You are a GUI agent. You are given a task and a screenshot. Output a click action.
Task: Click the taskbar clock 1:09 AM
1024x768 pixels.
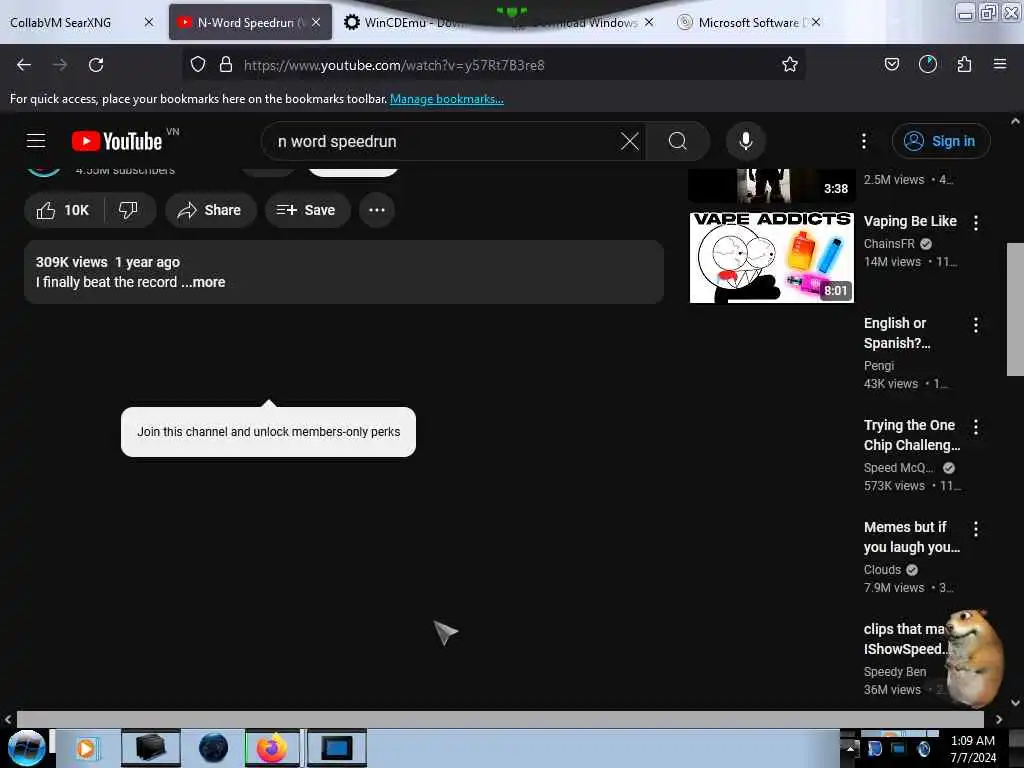(972, 741)
